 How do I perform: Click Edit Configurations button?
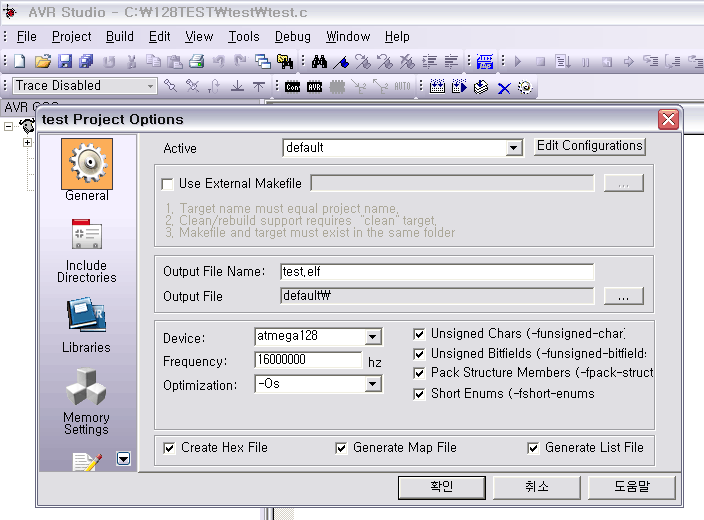pyautogui.click(x=590, y=146)
